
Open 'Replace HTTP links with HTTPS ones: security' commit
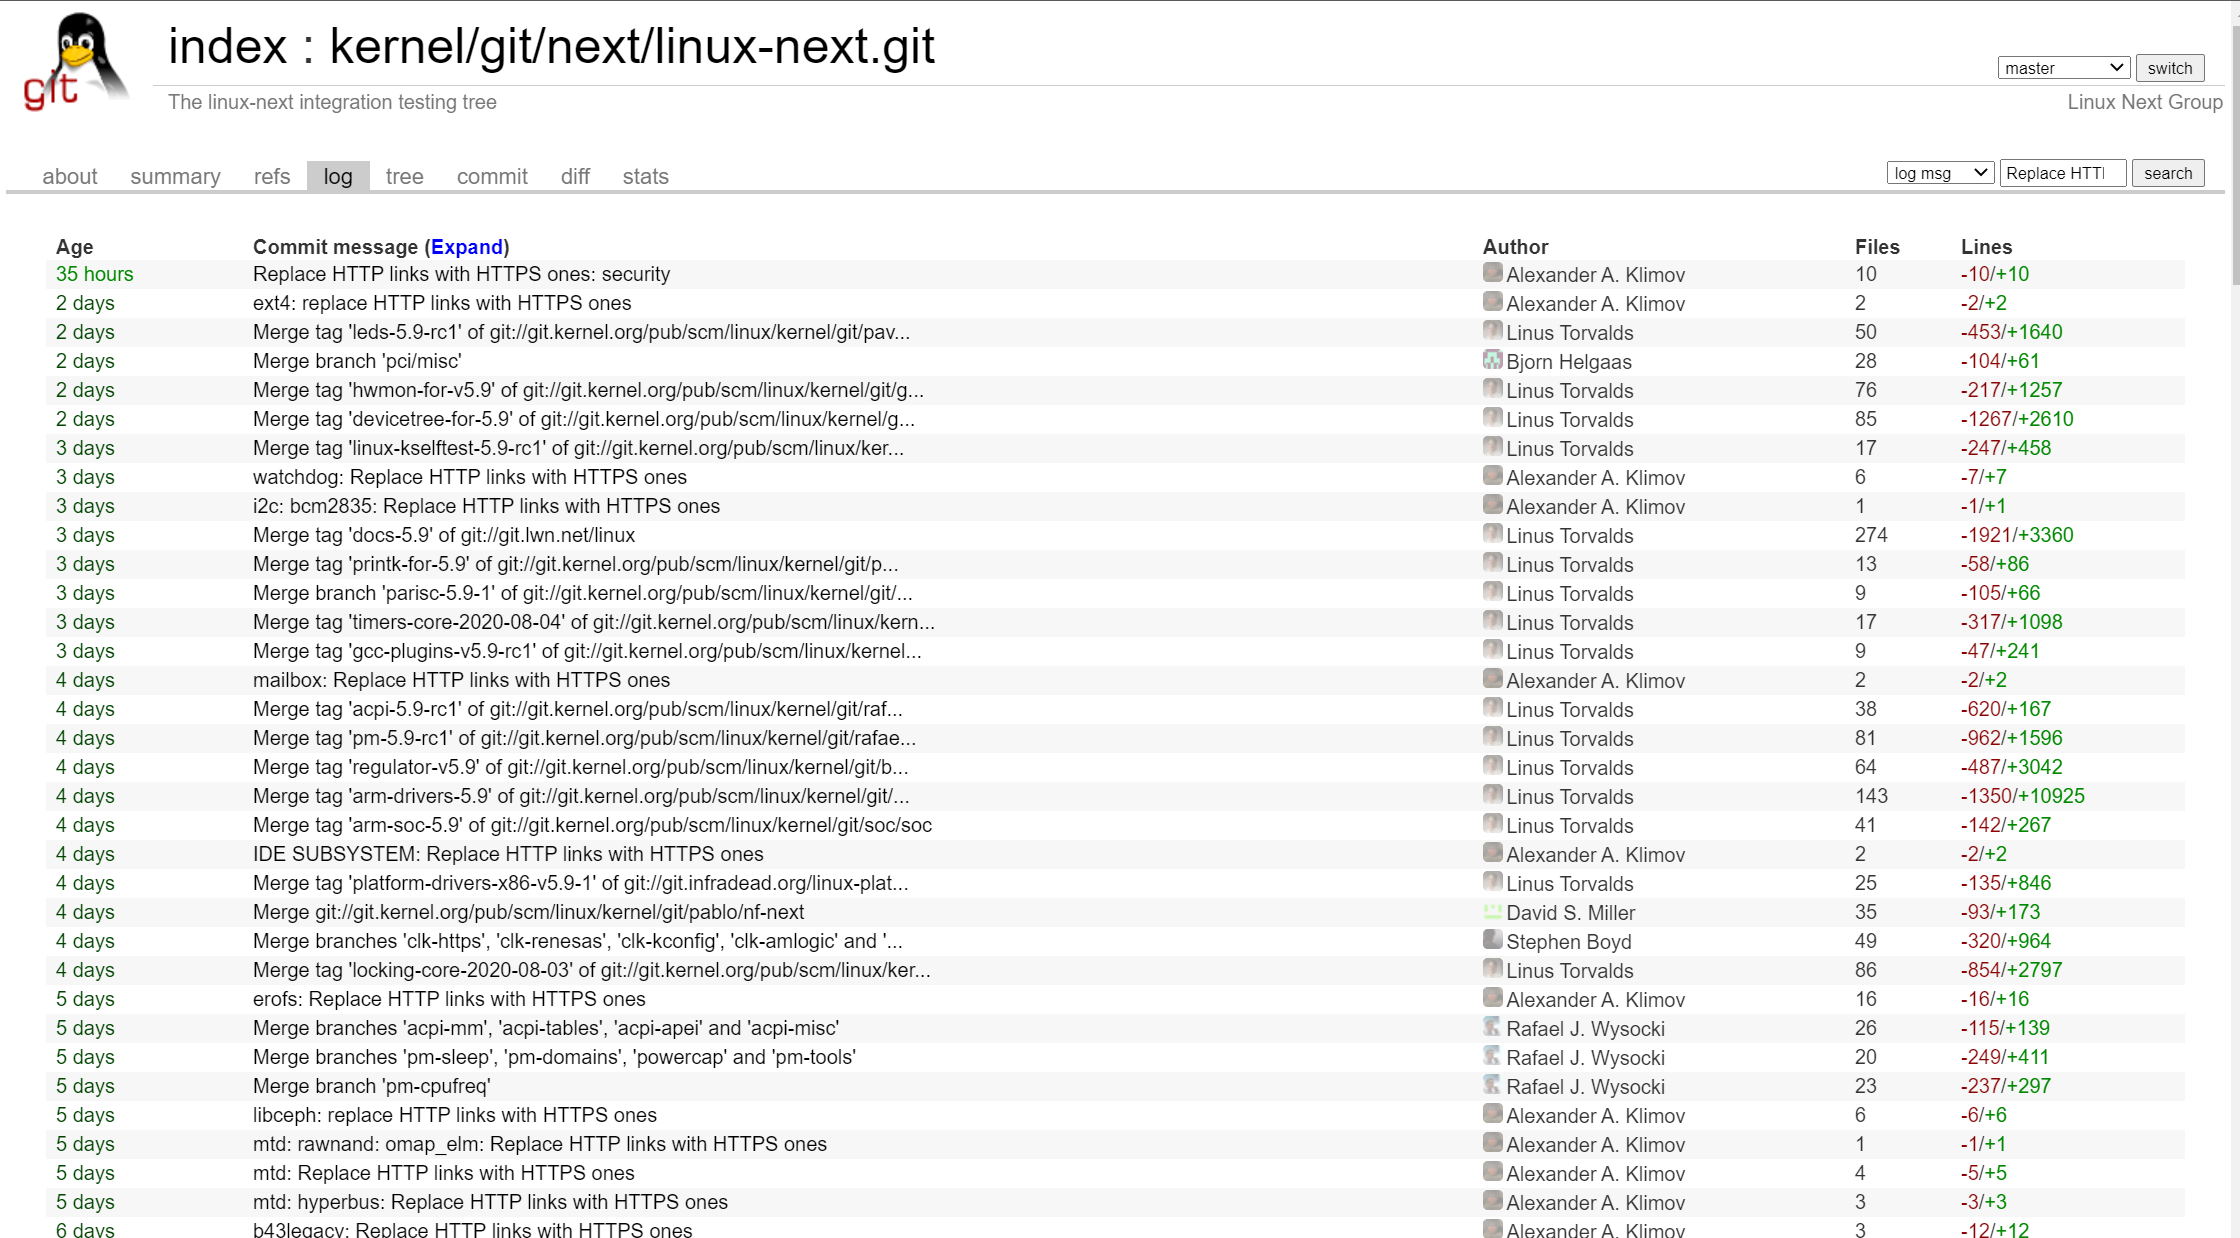pyautogui.click(x=461, y=274)
